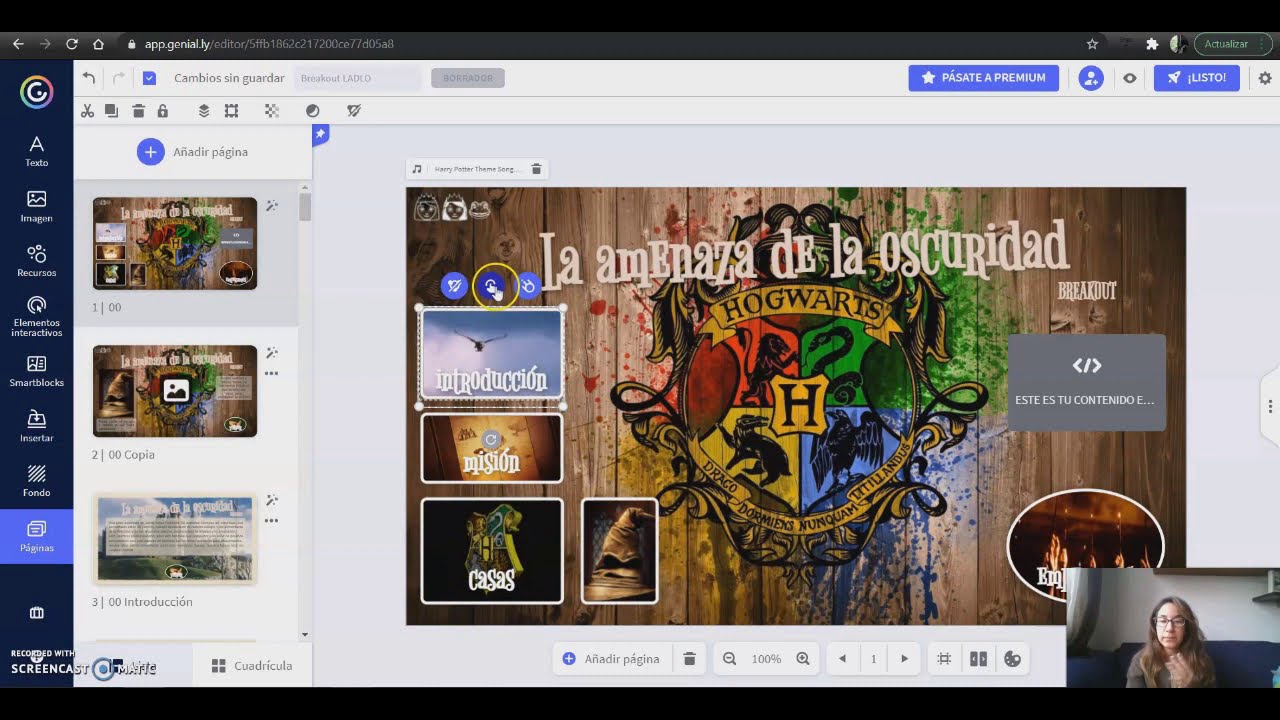Switch to Cuadrícula grid view

252,666
